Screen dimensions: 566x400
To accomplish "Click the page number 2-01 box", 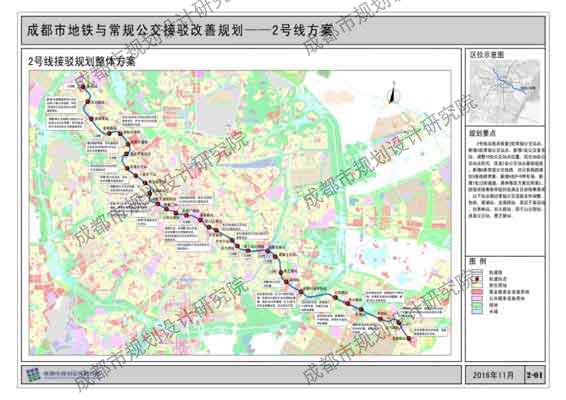I will pyautogui.click(x=534, y=375).
